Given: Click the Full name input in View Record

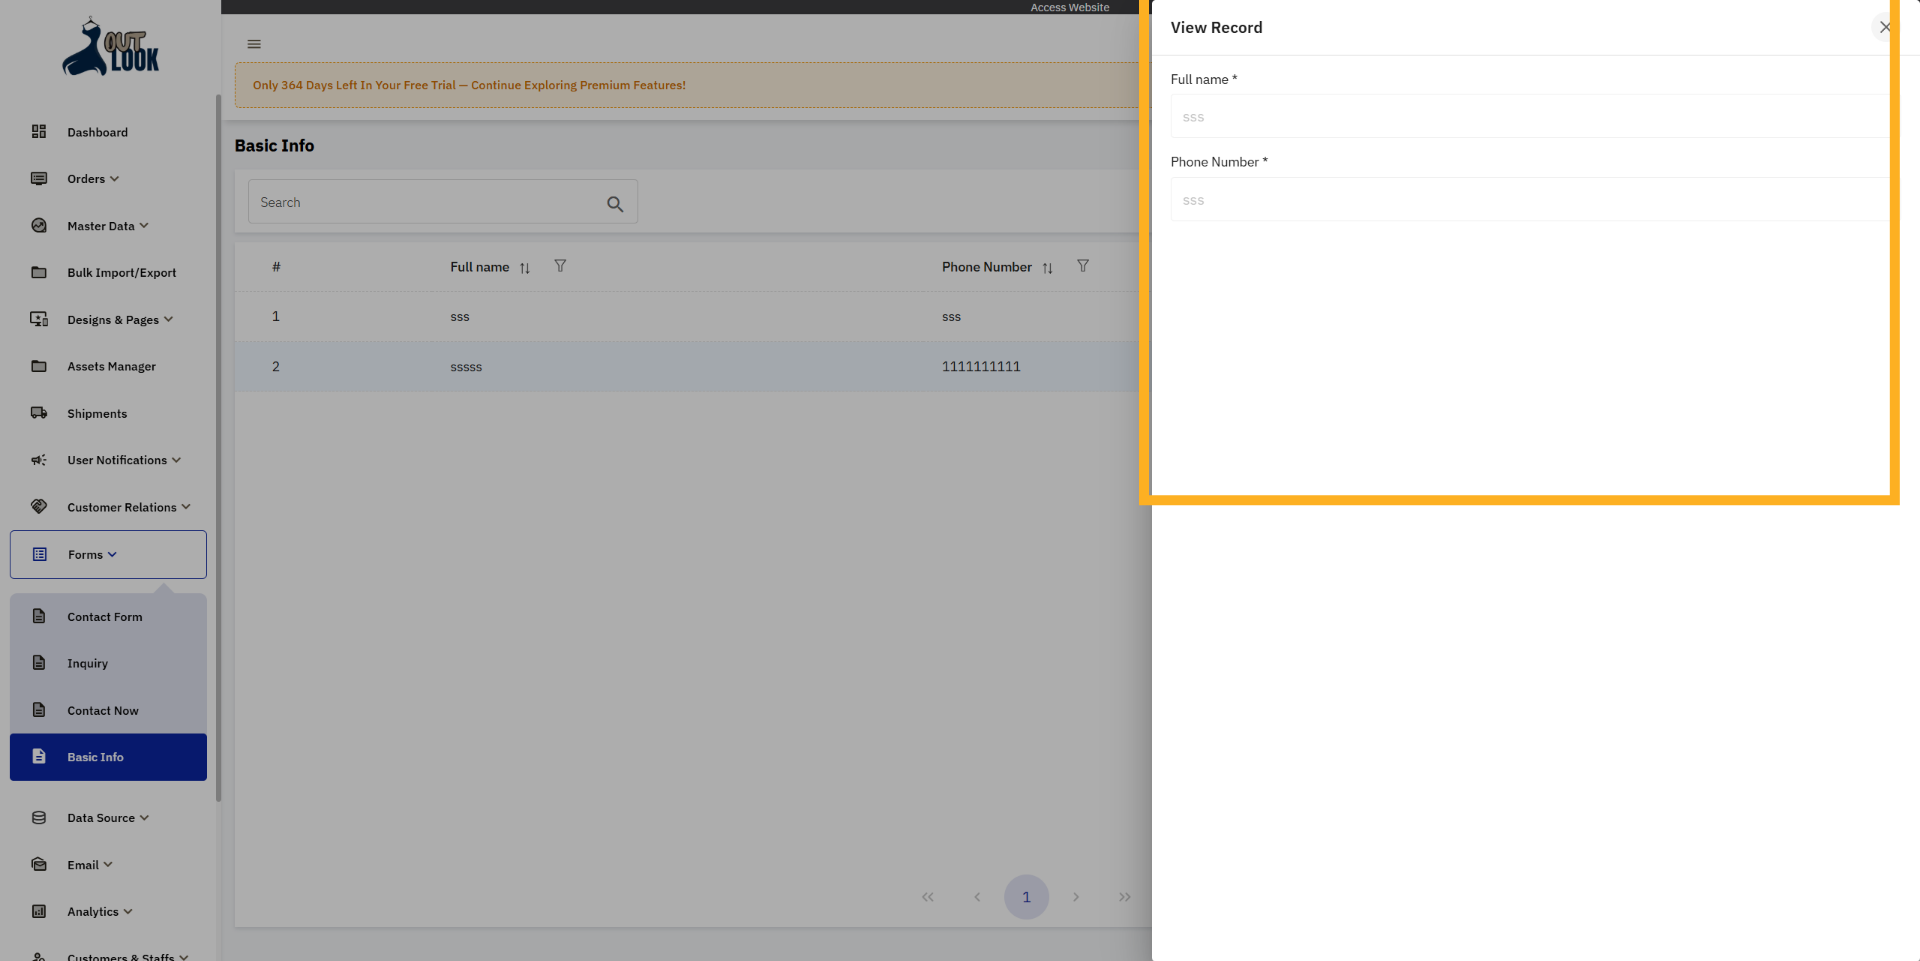Looking at the screenshot, I should [x=1450, y=117].
